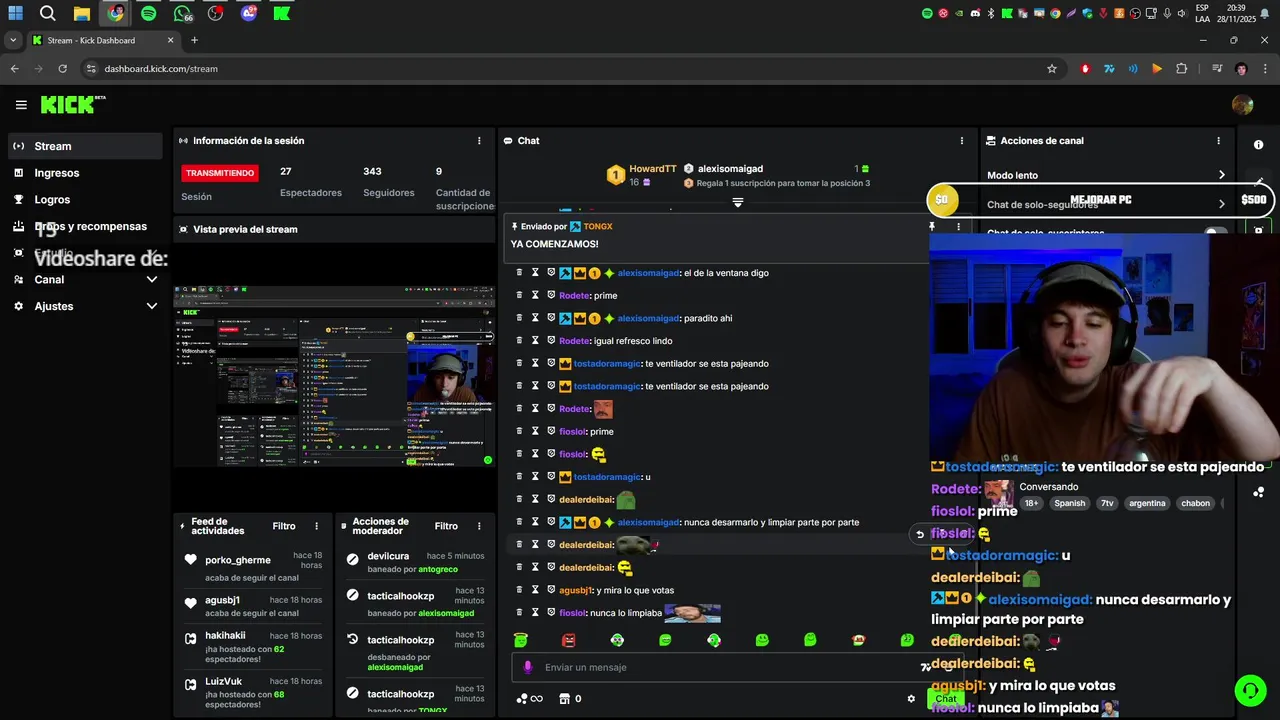The height and width of the screenshot is (720, 1280).
Task: Timeout alexisomaigad on the 'paradito ahi' message
Action: pyautogui.click(x=535, y=318)
